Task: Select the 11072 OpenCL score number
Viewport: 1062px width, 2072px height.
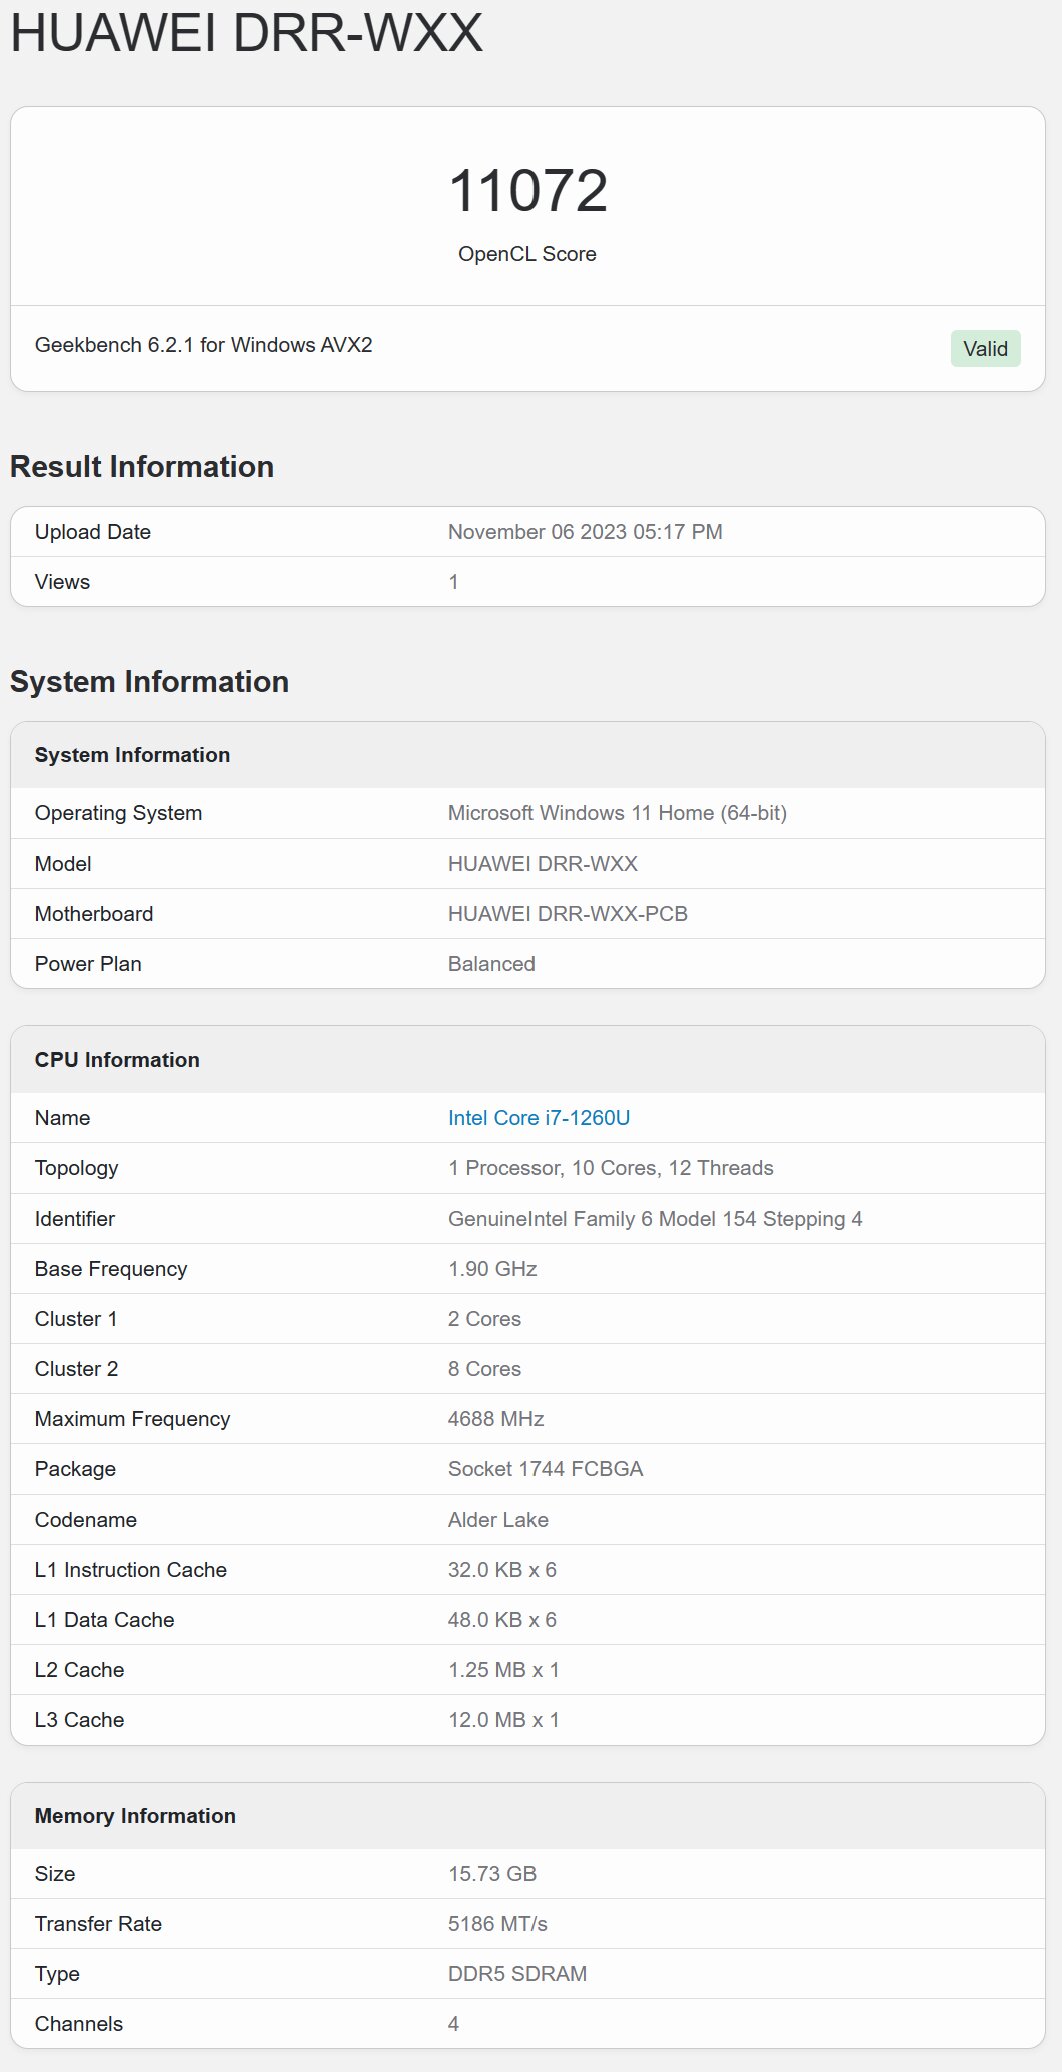Action: 528,190
